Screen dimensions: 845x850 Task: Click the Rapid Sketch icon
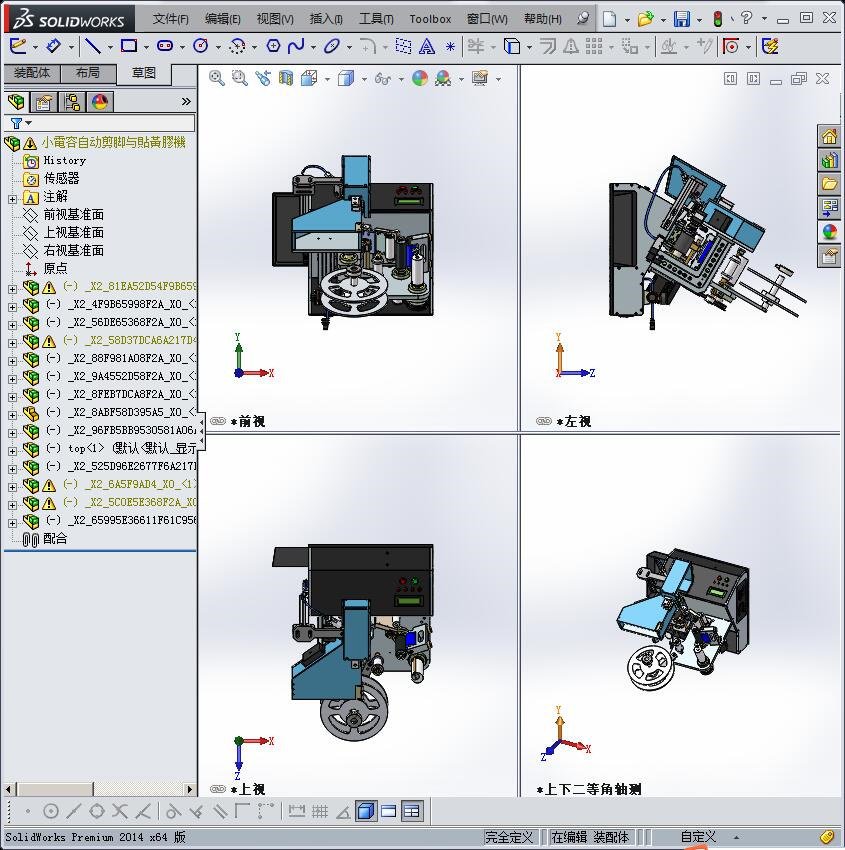(771, 46)
